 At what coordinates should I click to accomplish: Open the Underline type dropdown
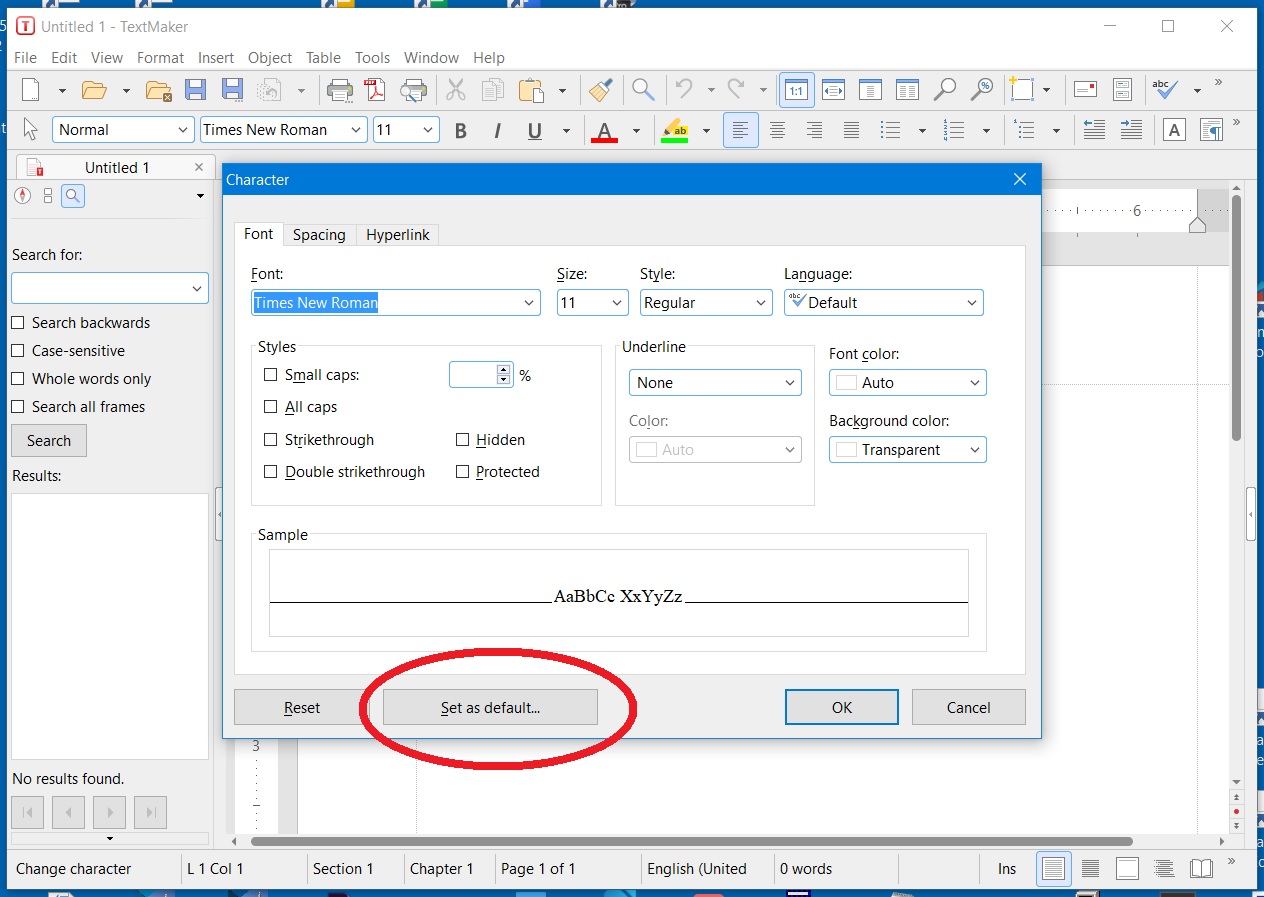click(x=714, y=383)
